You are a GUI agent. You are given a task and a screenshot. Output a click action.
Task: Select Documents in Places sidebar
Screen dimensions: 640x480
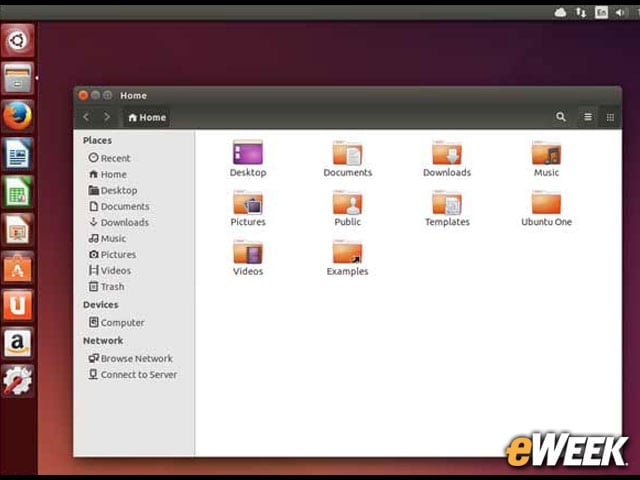click(119, 206)
